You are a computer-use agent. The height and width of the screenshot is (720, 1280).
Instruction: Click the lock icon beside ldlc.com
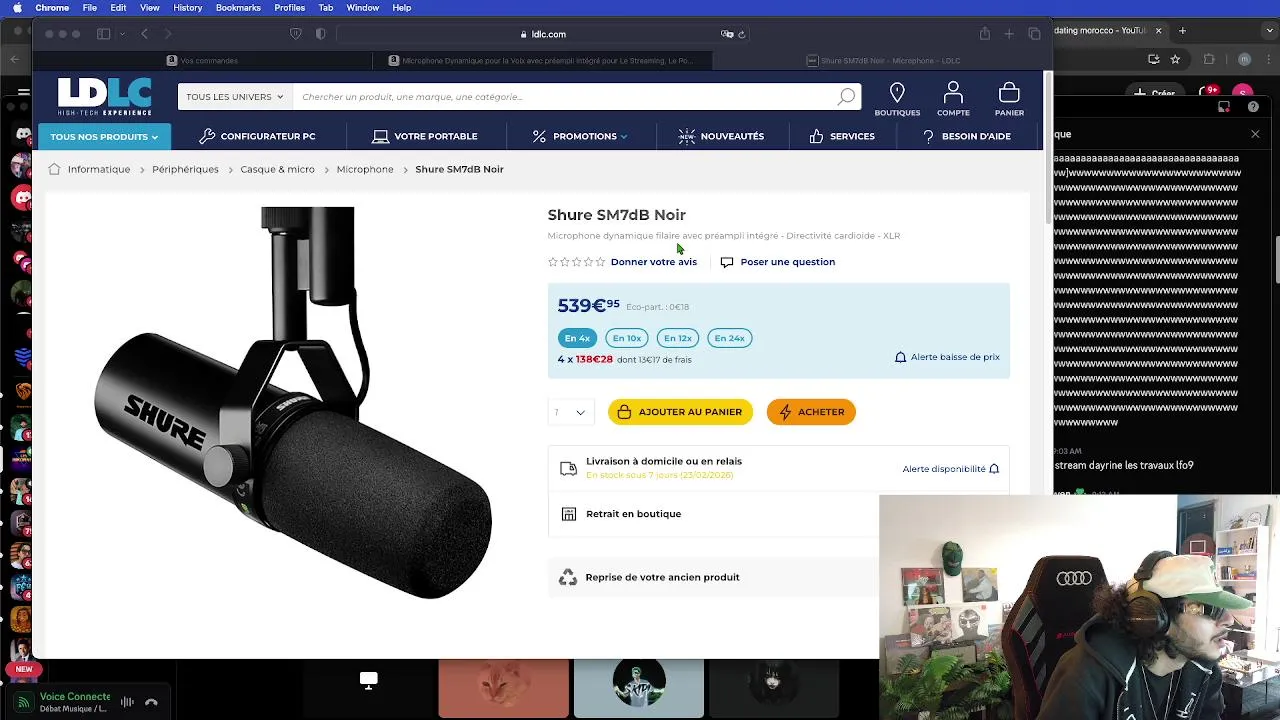point(524,34)
